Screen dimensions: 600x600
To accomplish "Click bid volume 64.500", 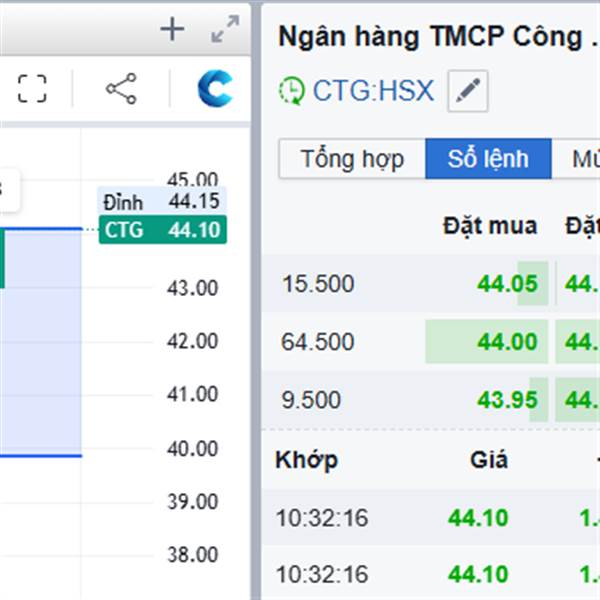I will click(x=318, y=342).
